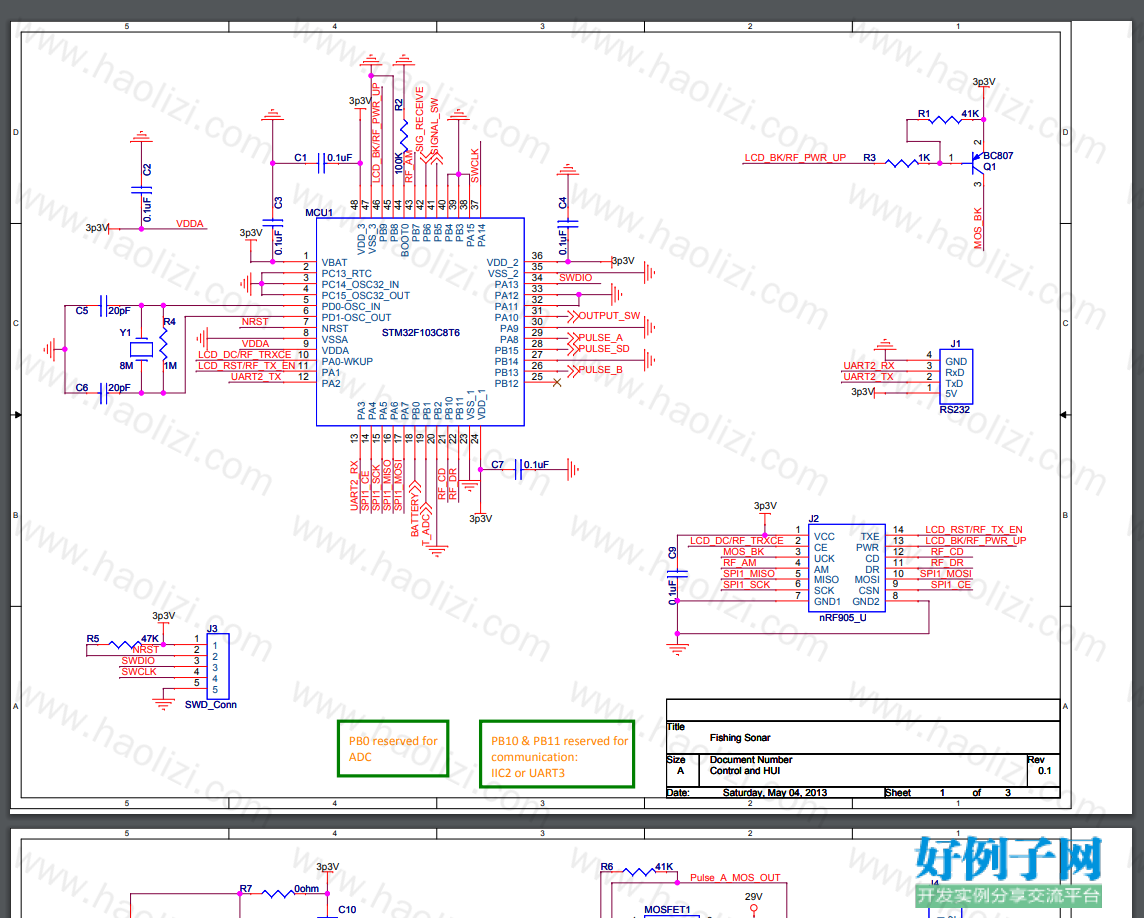Select the R5 47K pull-up resistor
The width and height of the screenshot is (1144, 918).
click(125, 644)
